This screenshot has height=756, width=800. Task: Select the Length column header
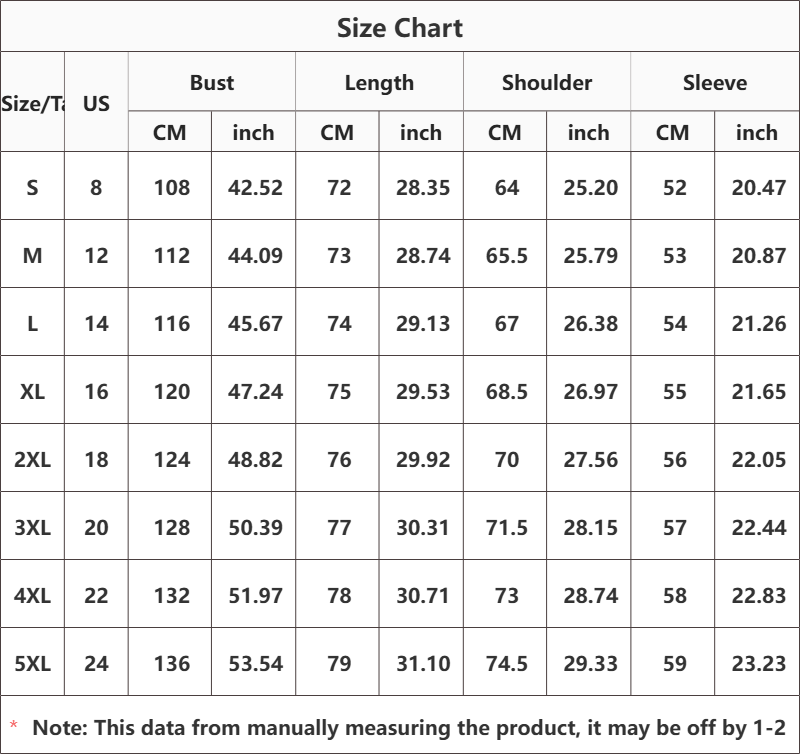coord(379,83)
